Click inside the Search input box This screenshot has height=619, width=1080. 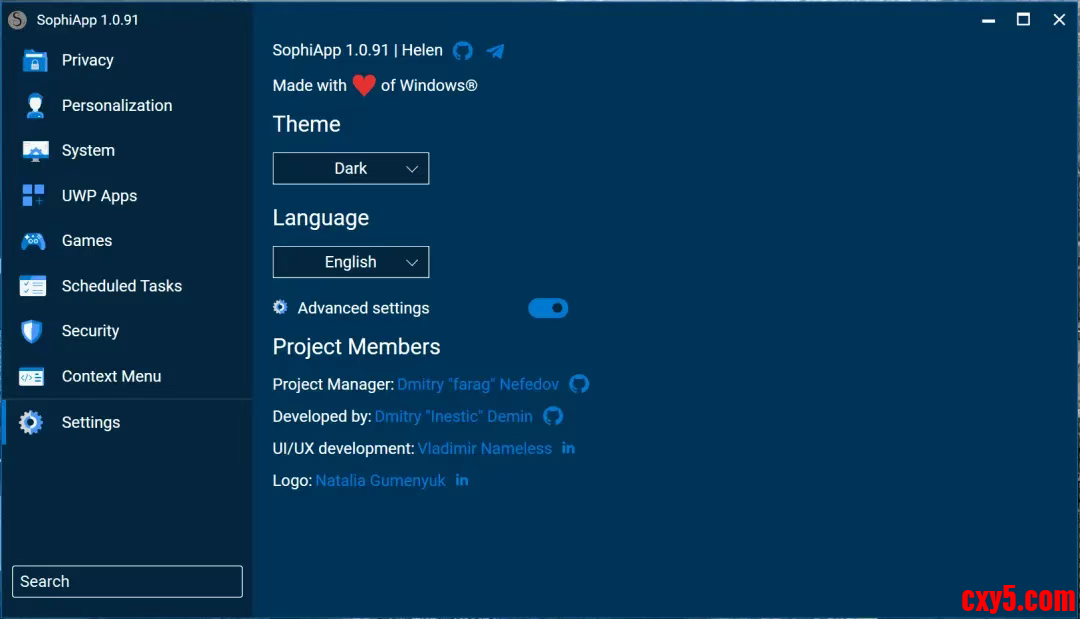coord(127,582)
